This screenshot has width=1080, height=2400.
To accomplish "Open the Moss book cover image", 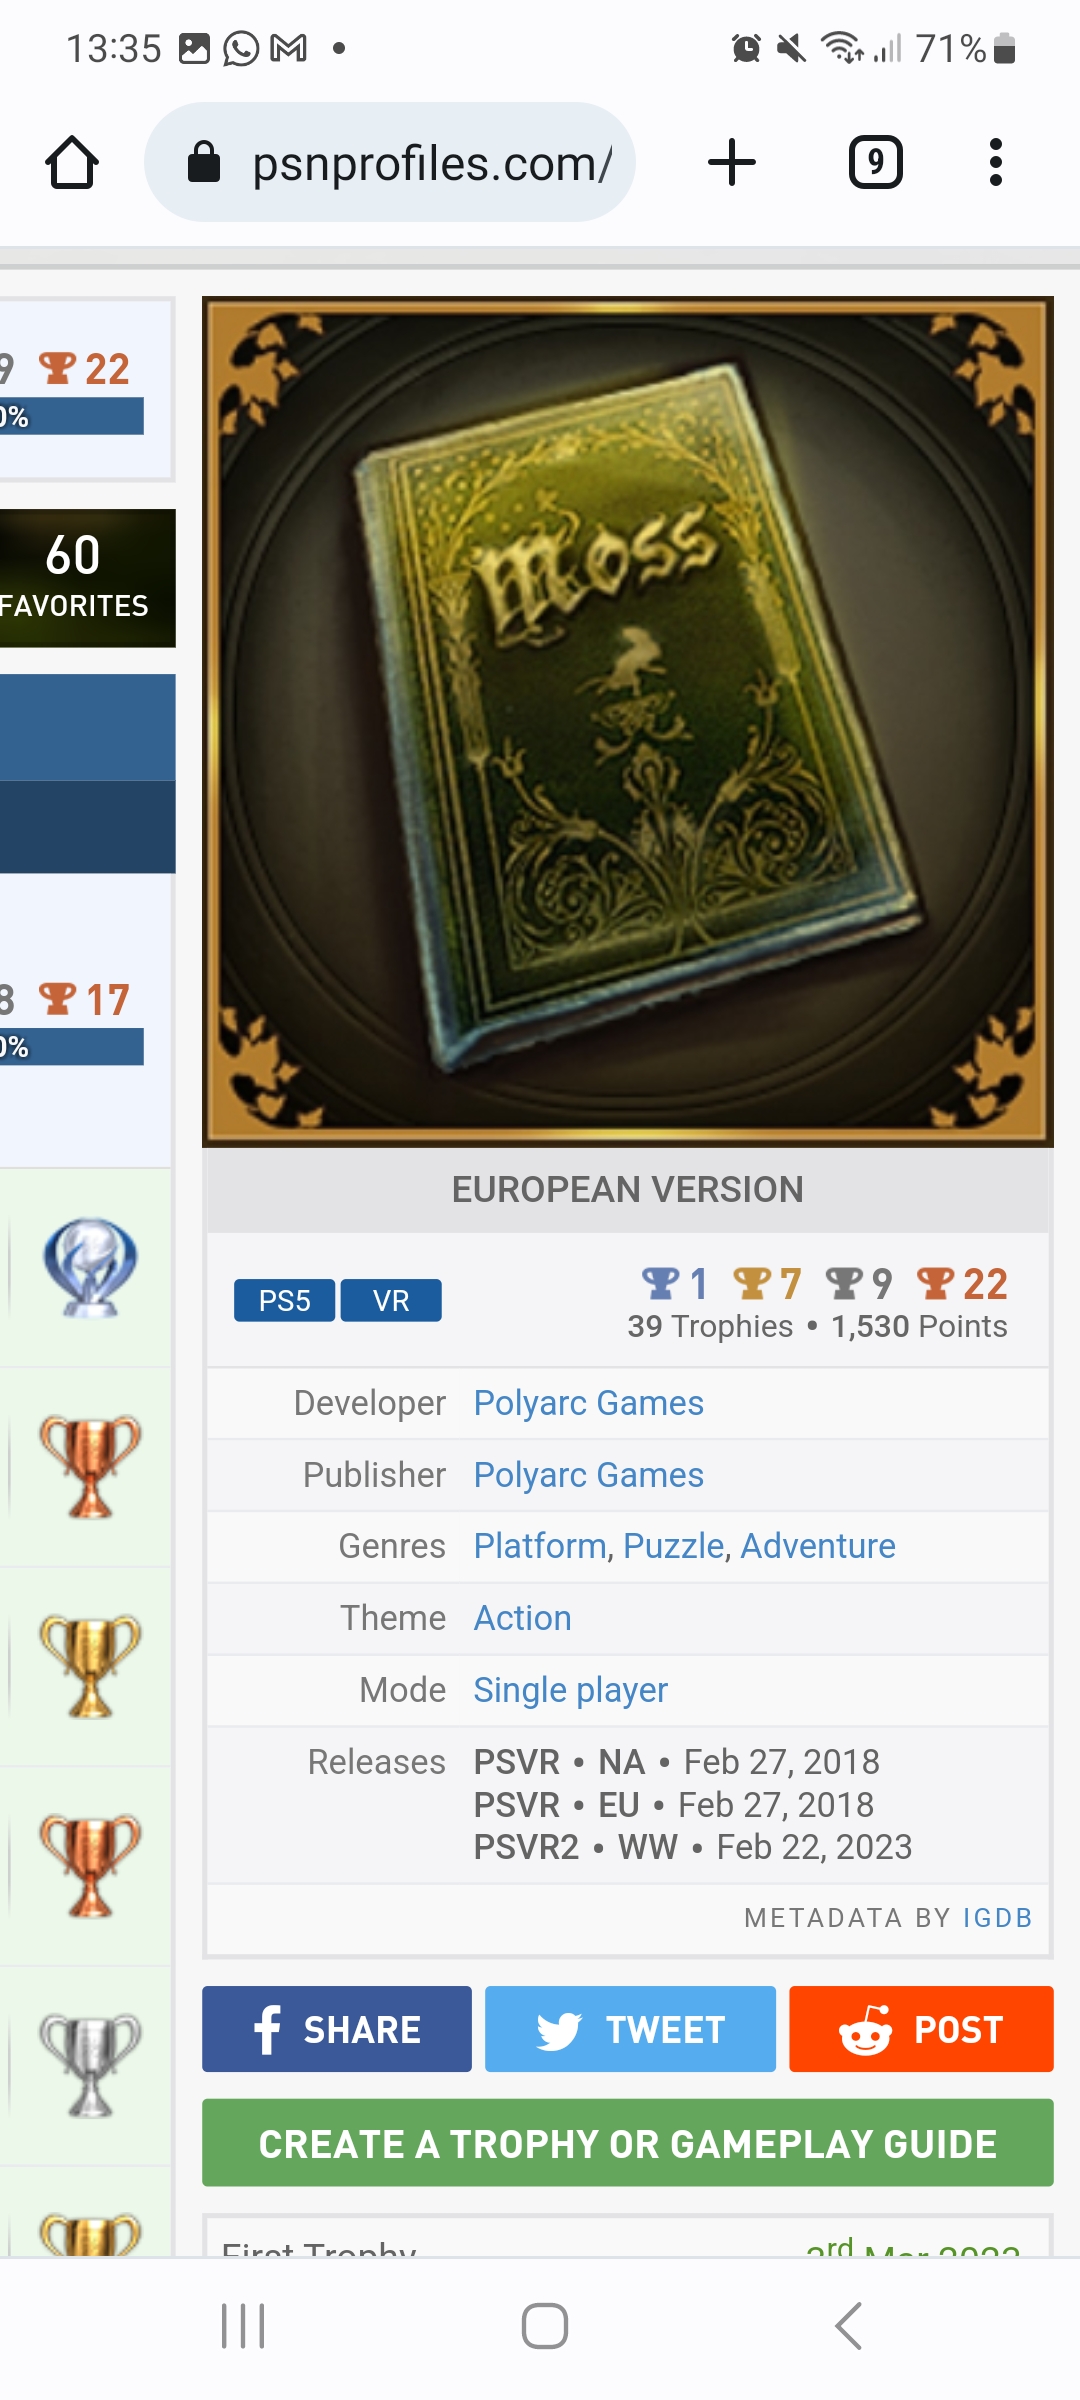I will (x=628, y=721).
